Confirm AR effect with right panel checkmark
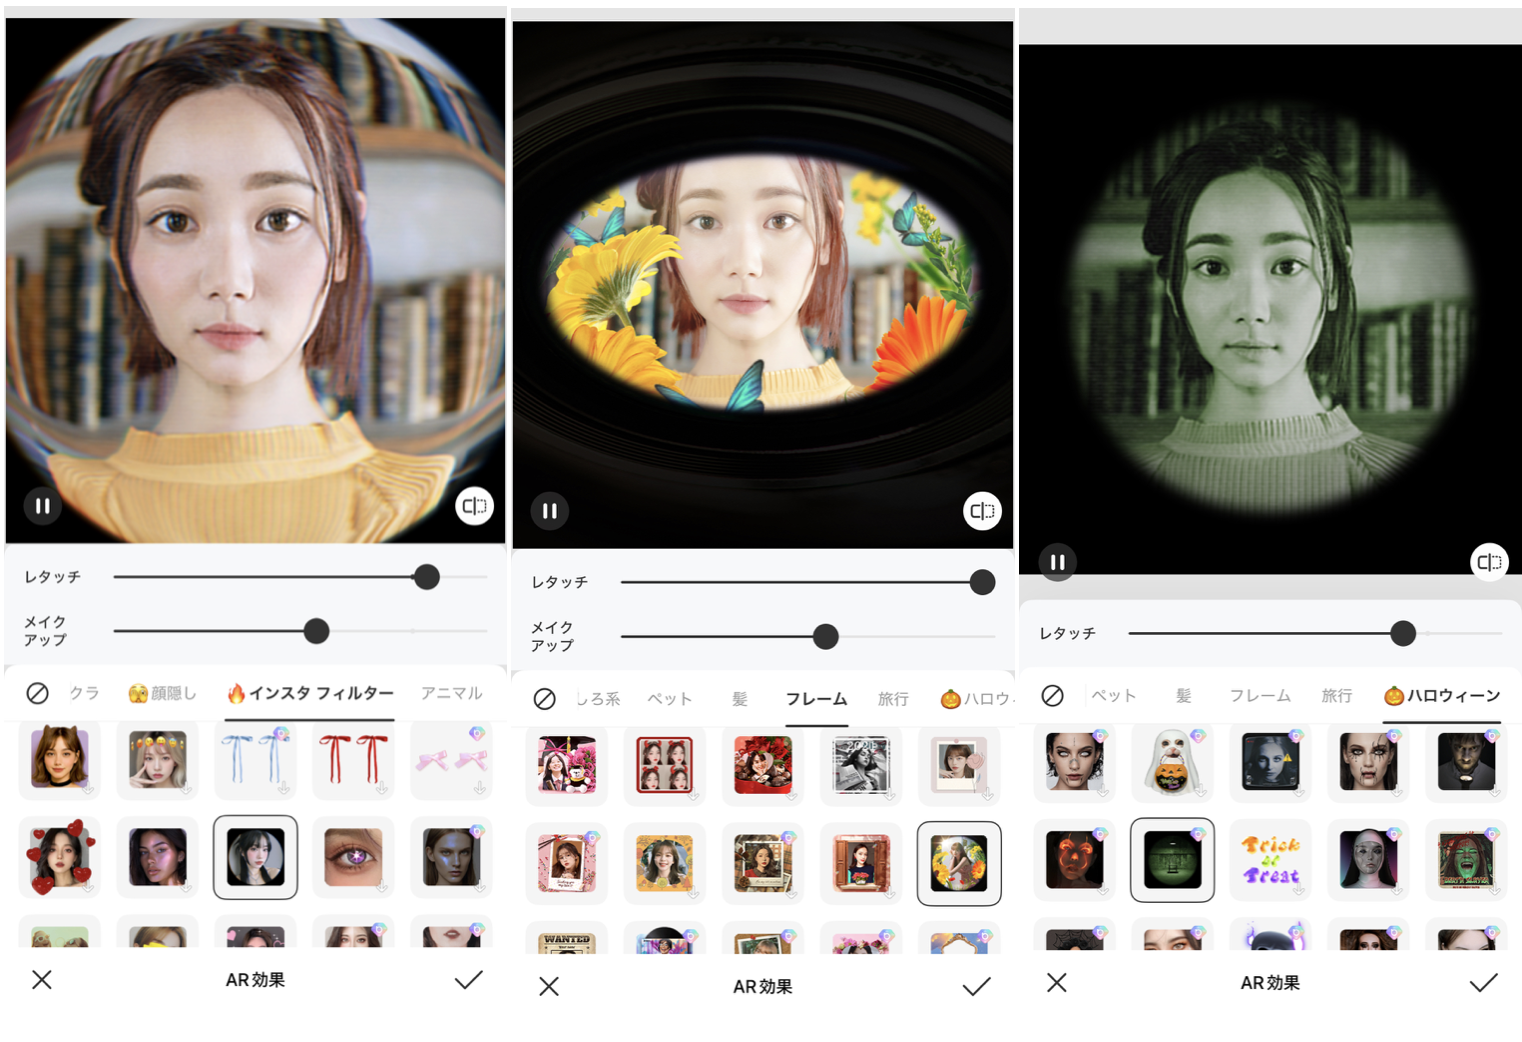 (1483, 983)
